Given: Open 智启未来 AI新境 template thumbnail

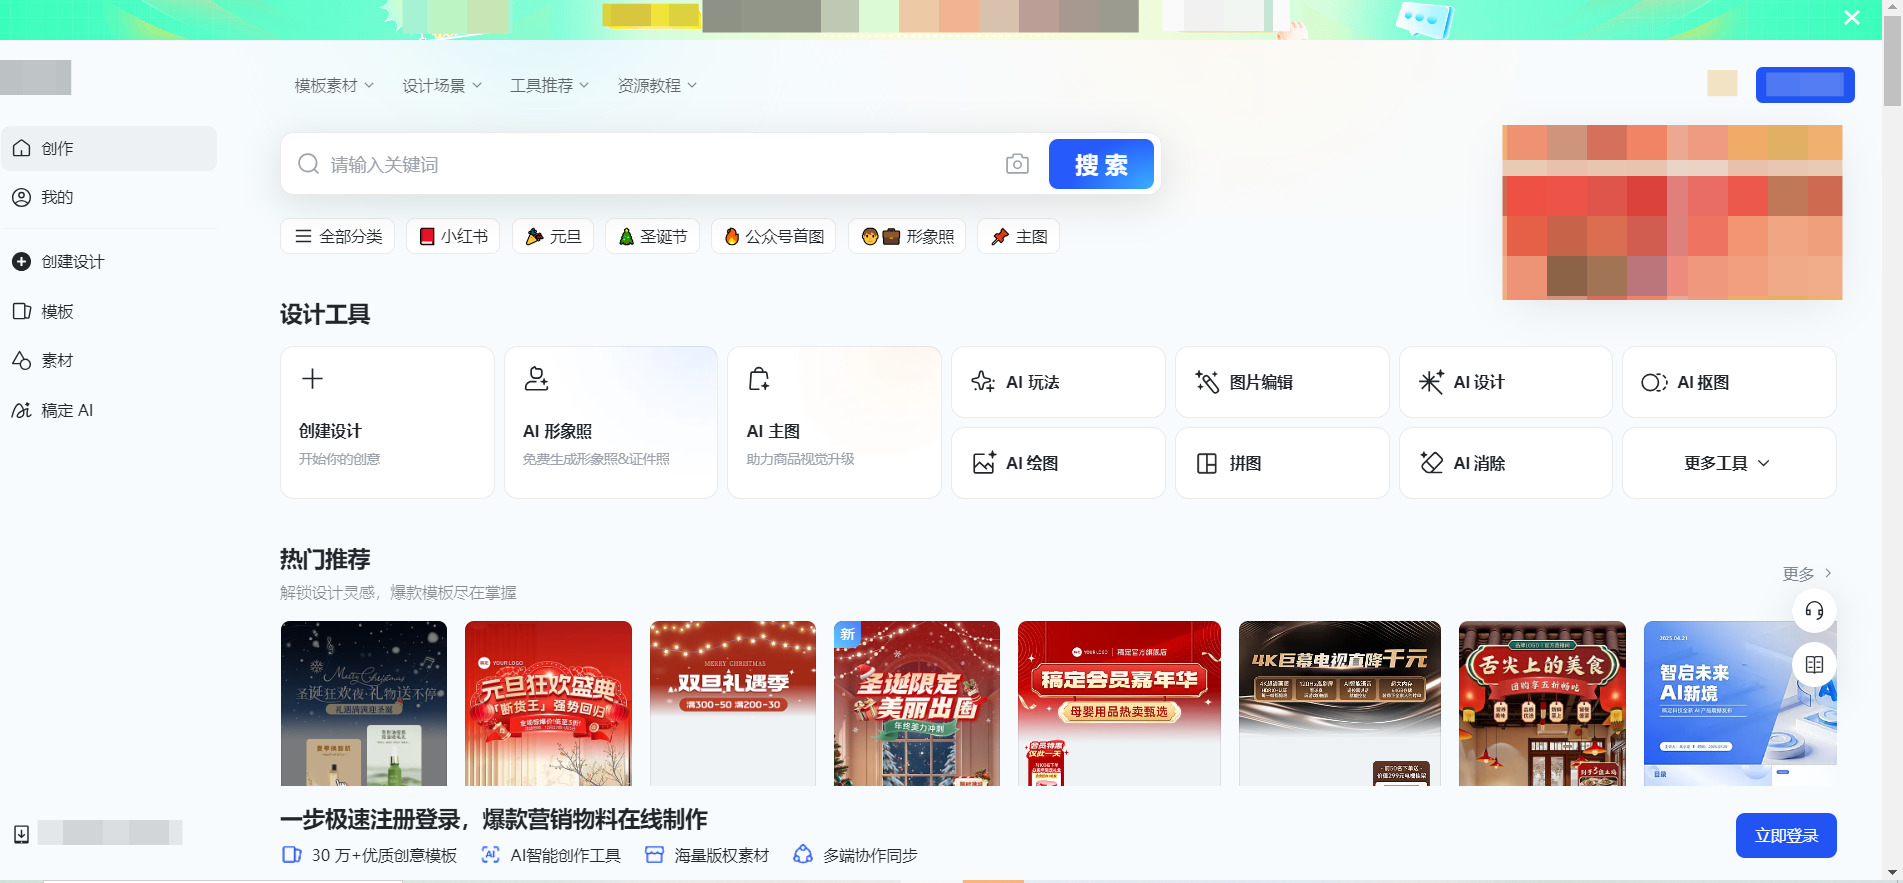Looking at the screenshot, I should point(1740,703).
